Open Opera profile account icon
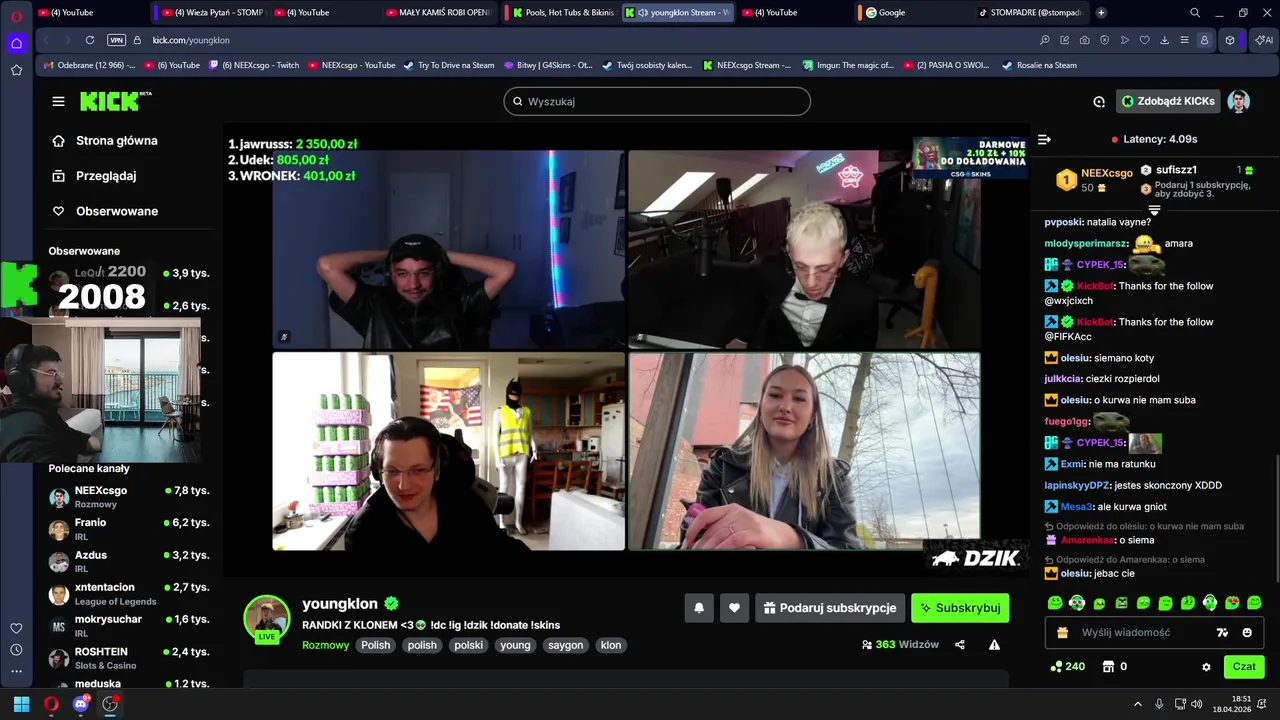The image size is (1280, 720). coord(1205,40)
